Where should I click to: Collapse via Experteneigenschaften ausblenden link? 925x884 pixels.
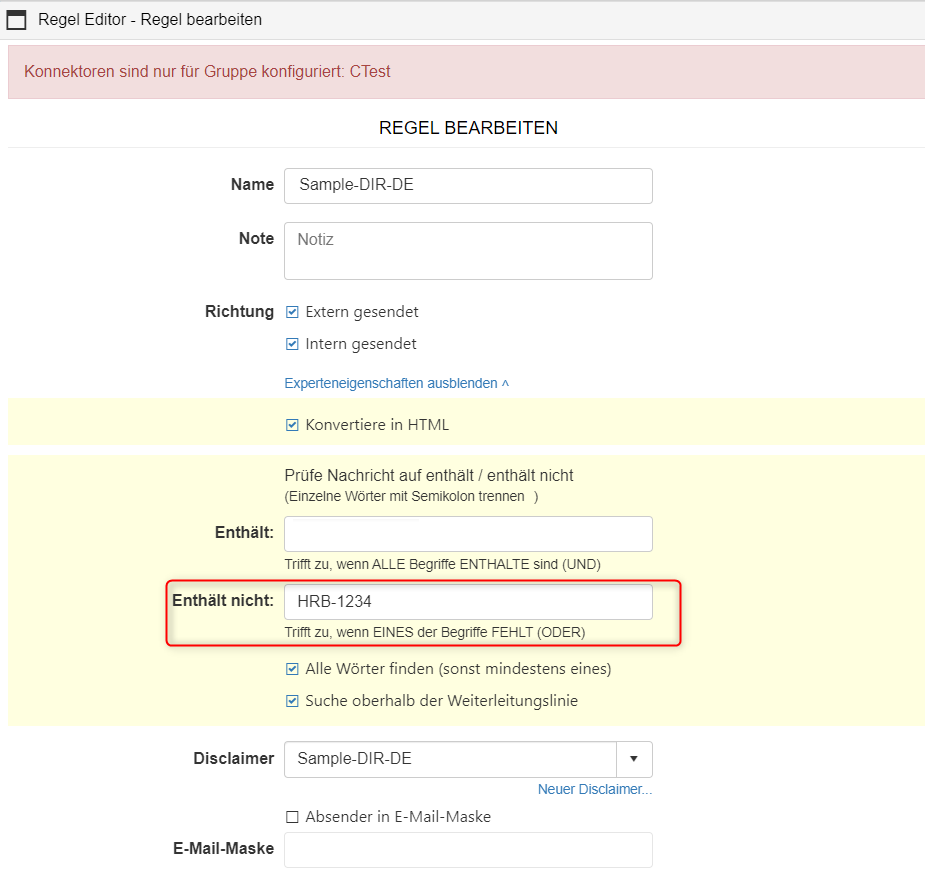pyautogui.click(x=396, y=383)
